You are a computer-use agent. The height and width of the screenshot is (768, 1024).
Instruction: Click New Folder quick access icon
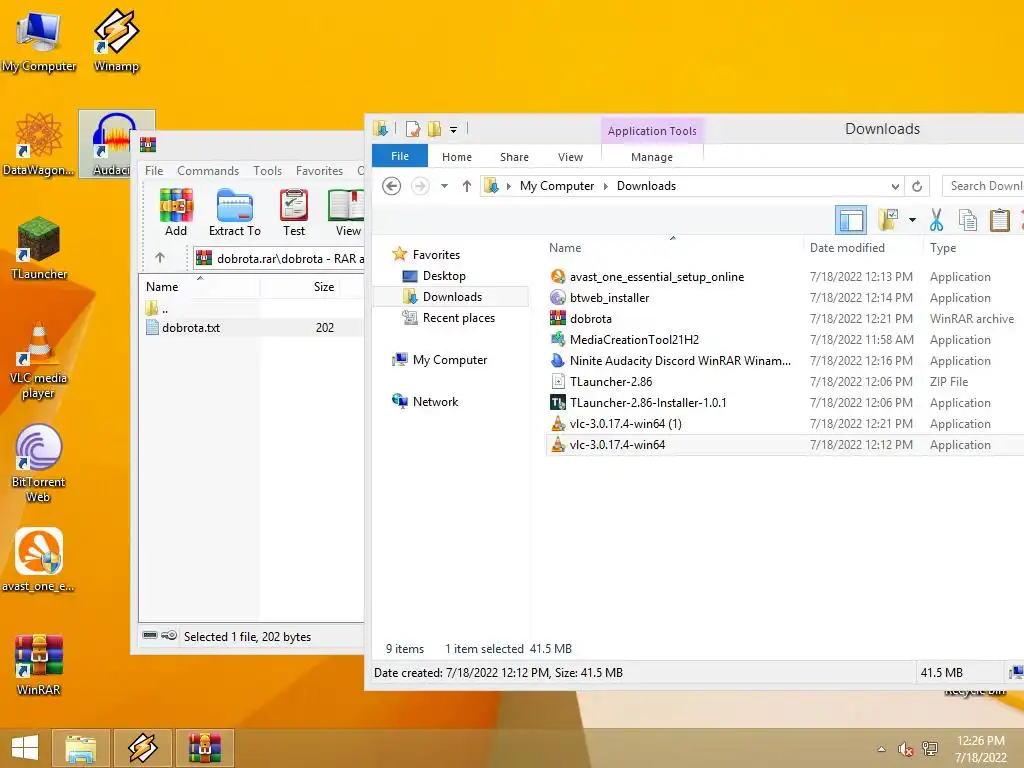434,129
